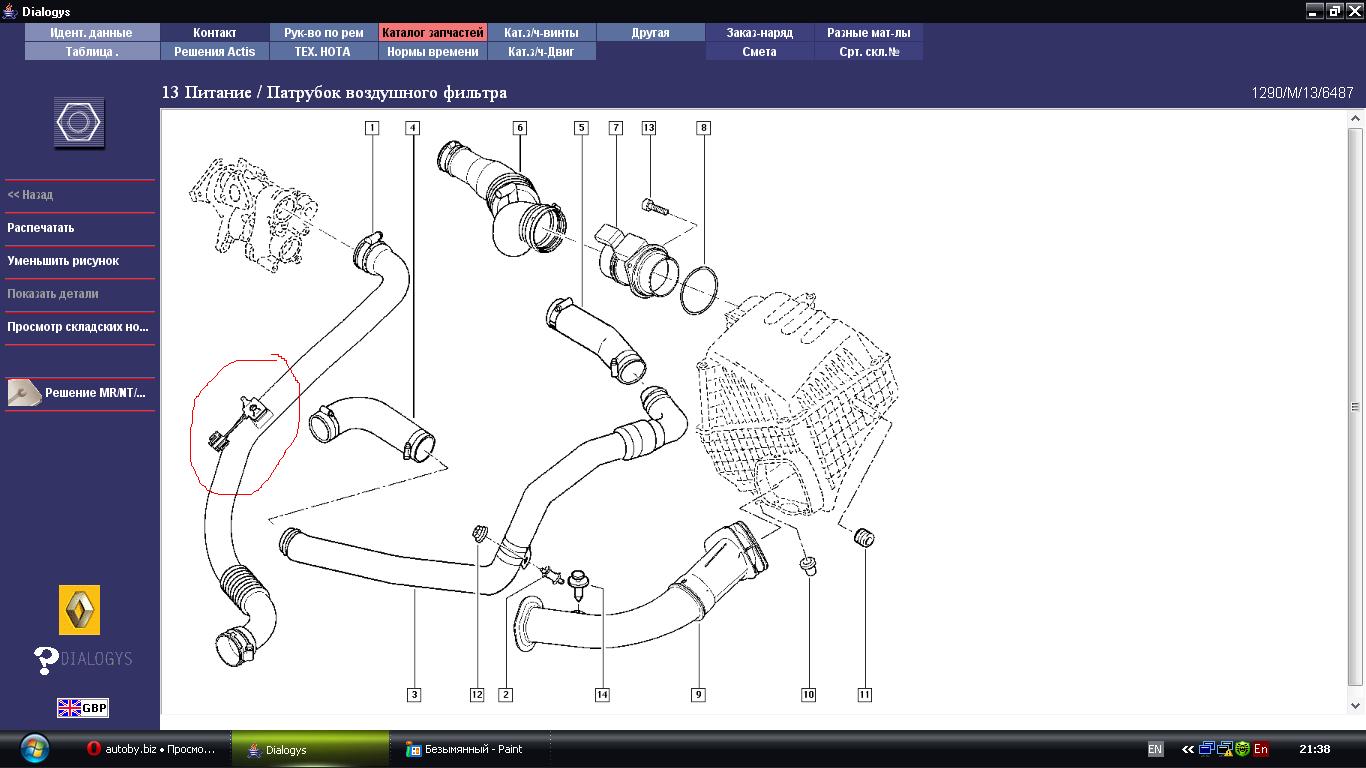Screen dimensions: 1366x768
Task: Click the red En tray icon
Action: point(1261,749)
